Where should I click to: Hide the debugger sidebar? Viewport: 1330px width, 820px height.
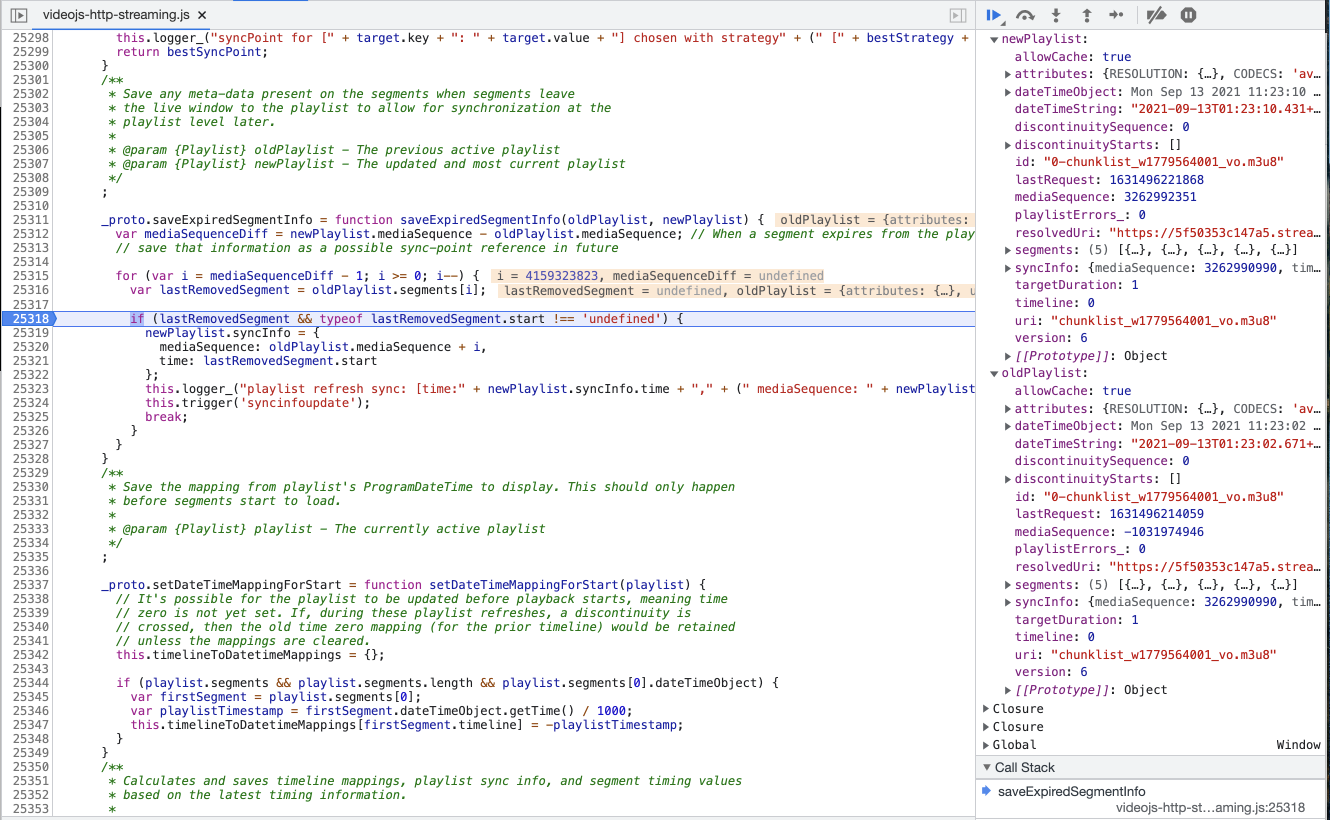coord(956,16)
